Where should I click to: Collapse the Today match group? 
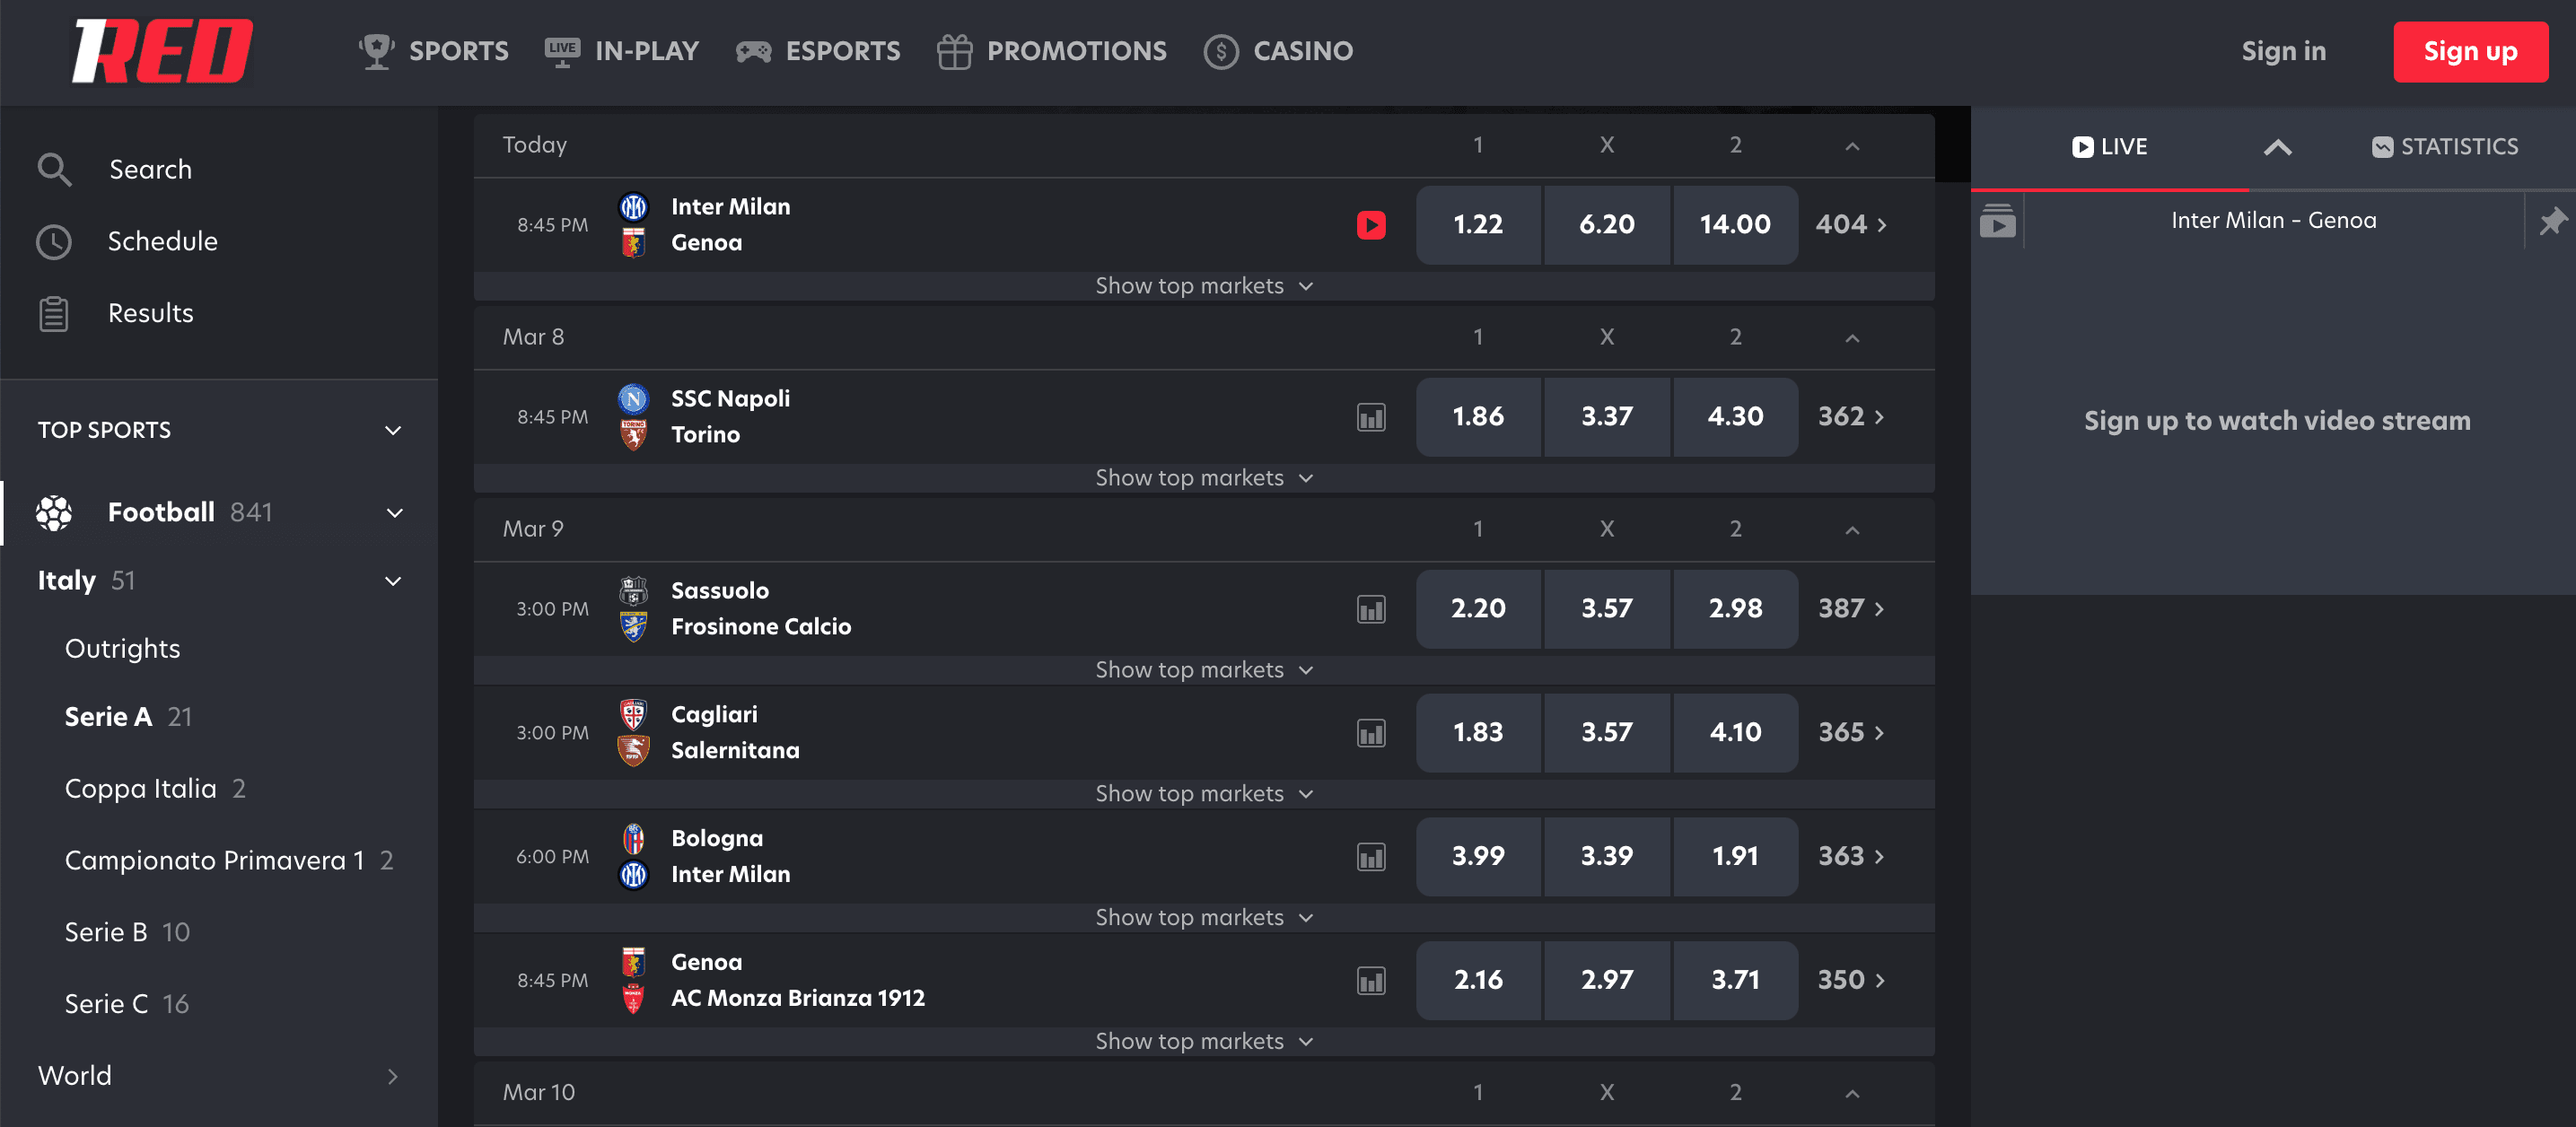1852,146
